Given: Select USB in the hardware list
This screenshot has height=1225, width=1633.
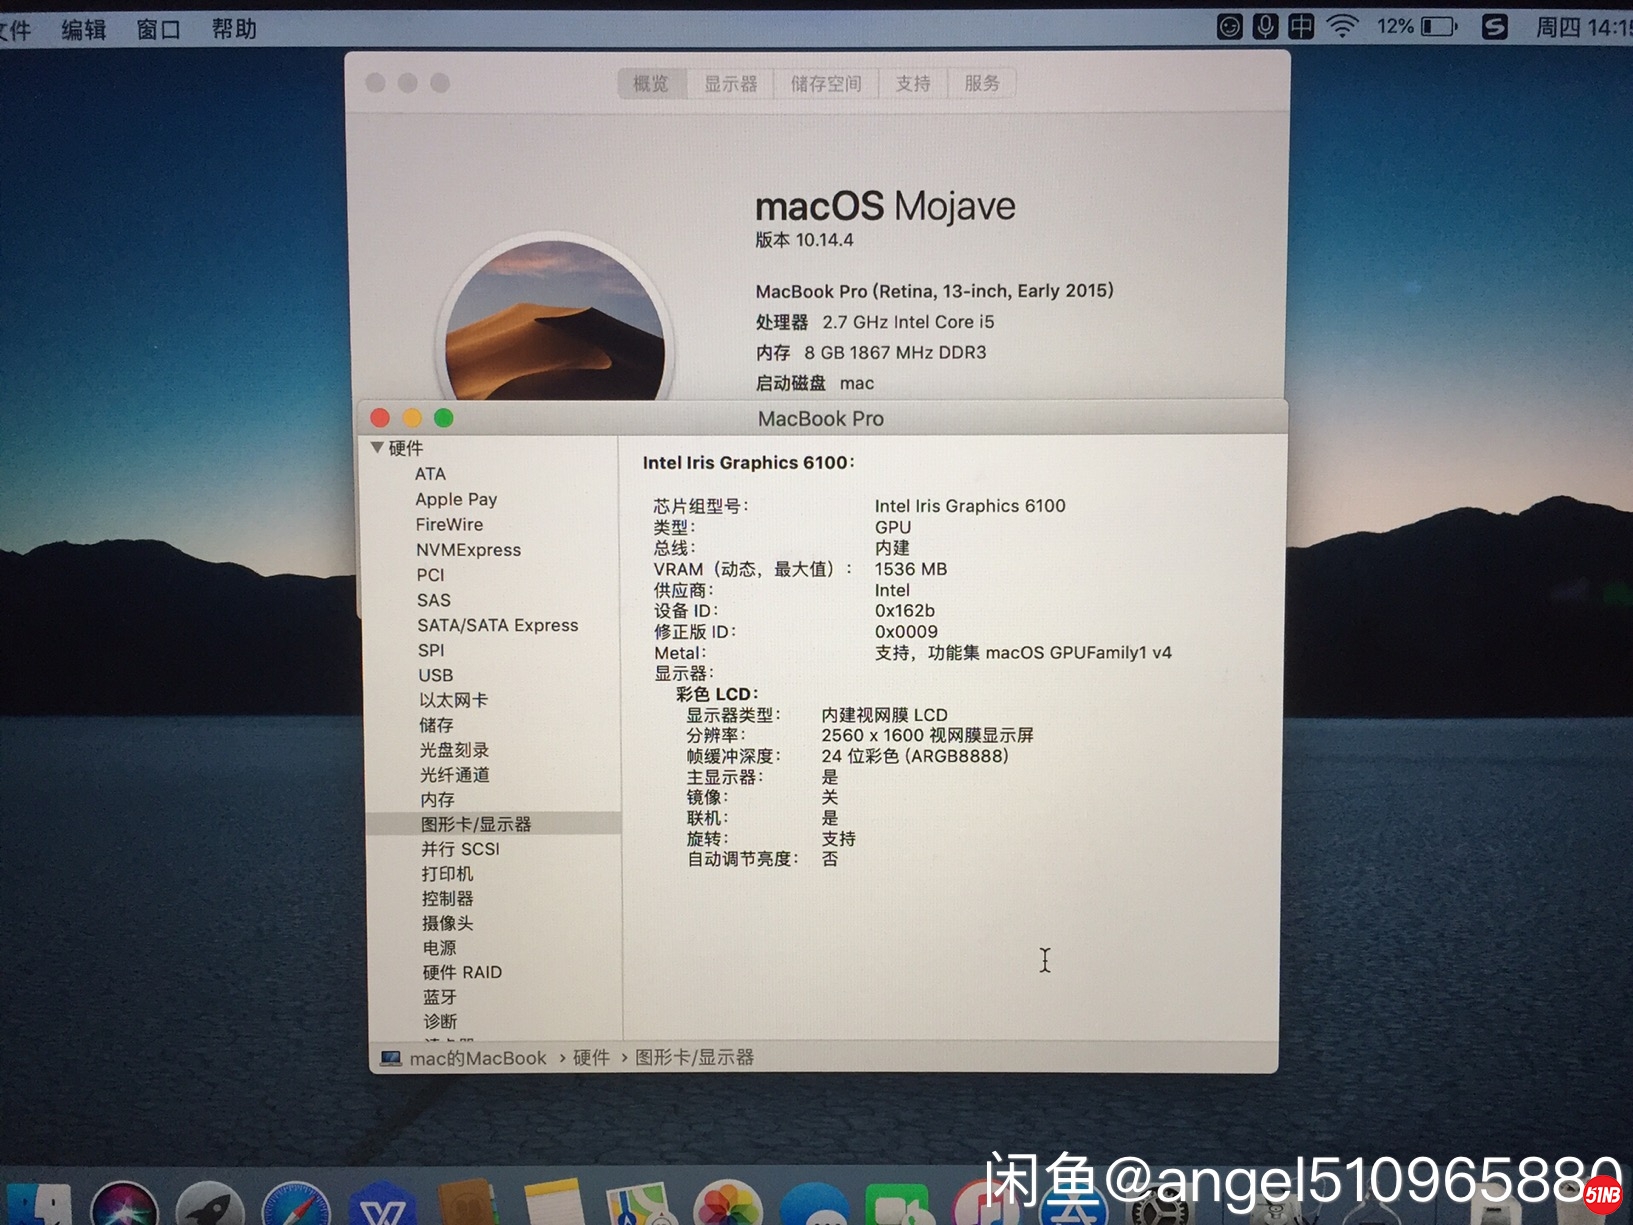Looking at the screenshot, I should 436,675.
